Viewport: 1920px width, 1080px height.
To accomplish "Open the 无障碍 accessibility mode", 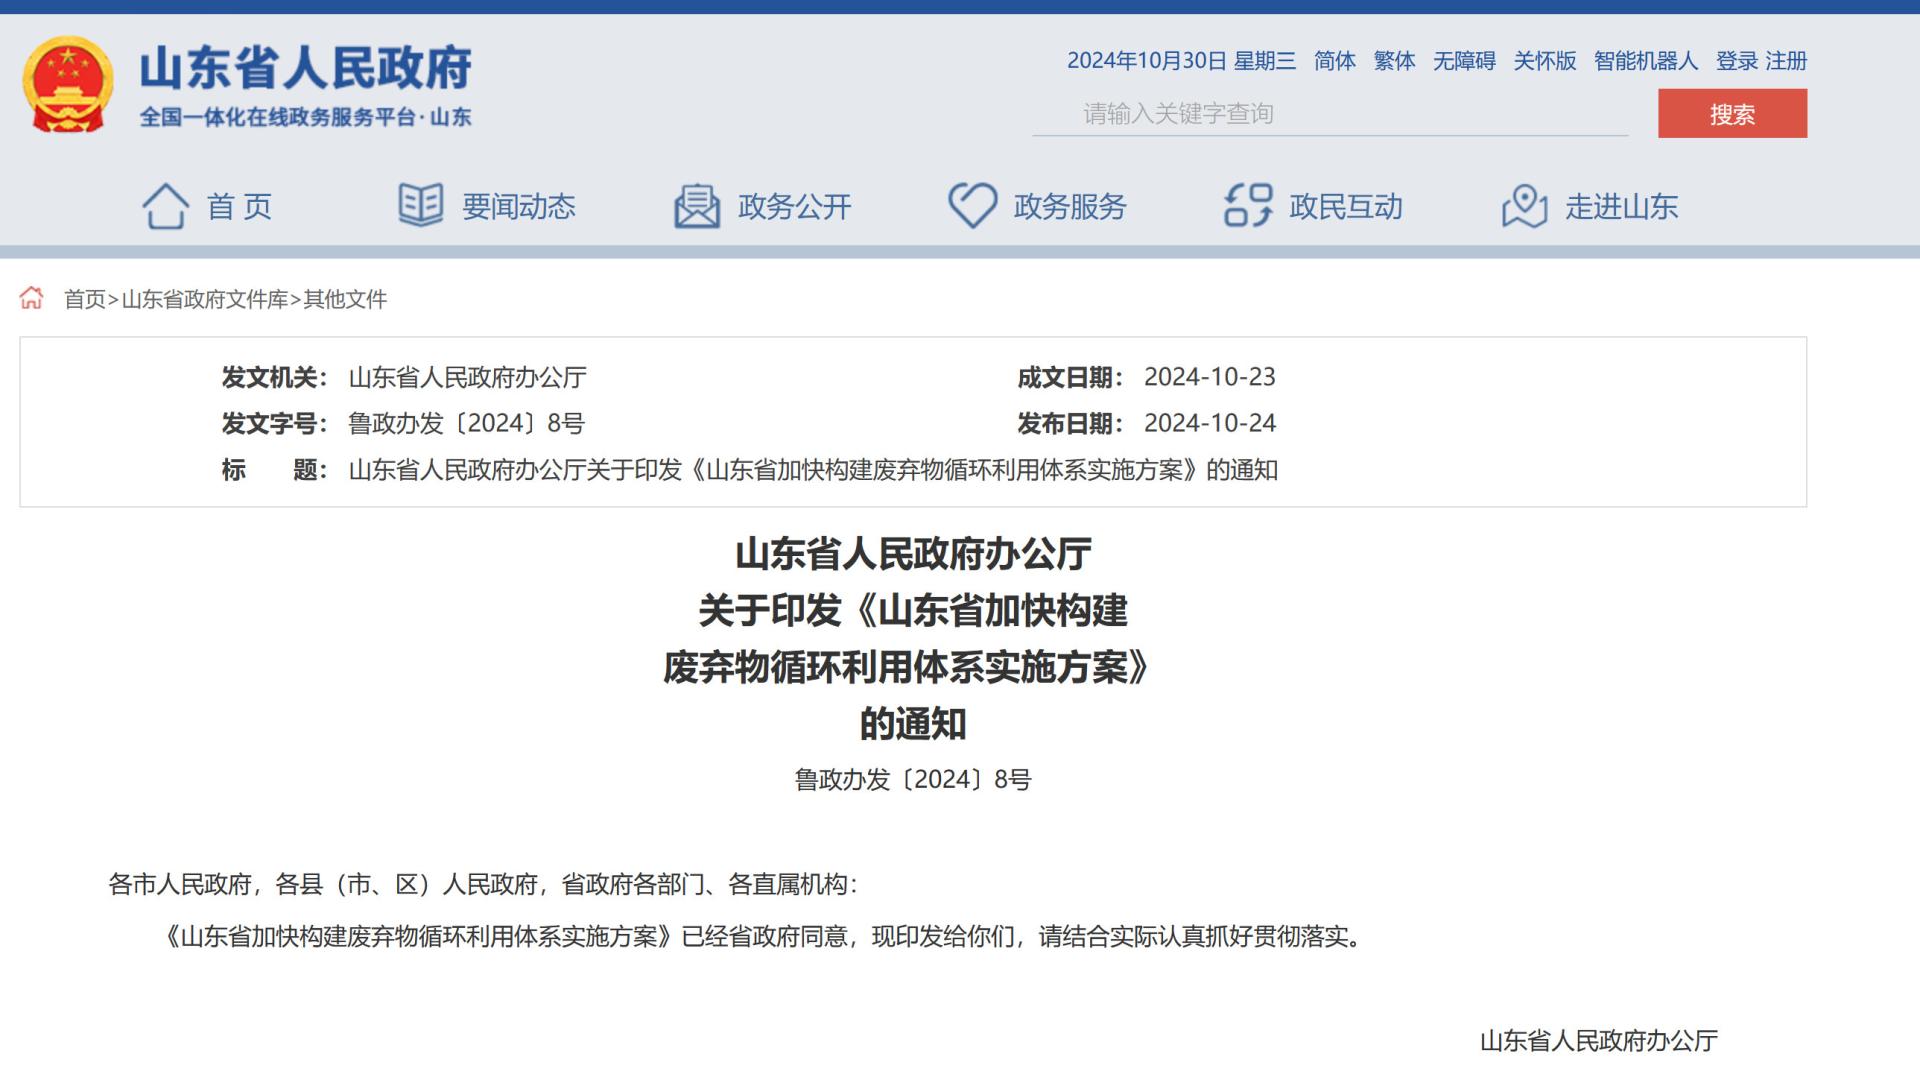I will 1464,61.
